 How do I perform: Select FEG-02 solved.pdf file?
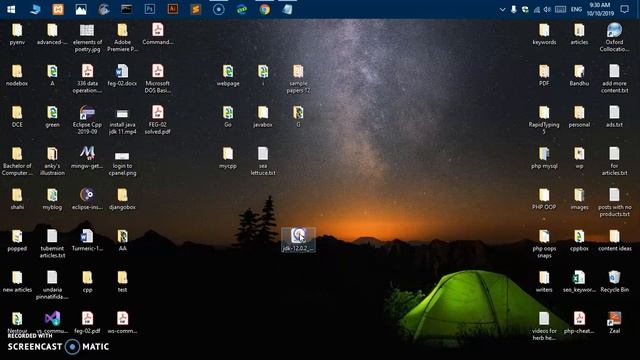(x=158, y=120)
